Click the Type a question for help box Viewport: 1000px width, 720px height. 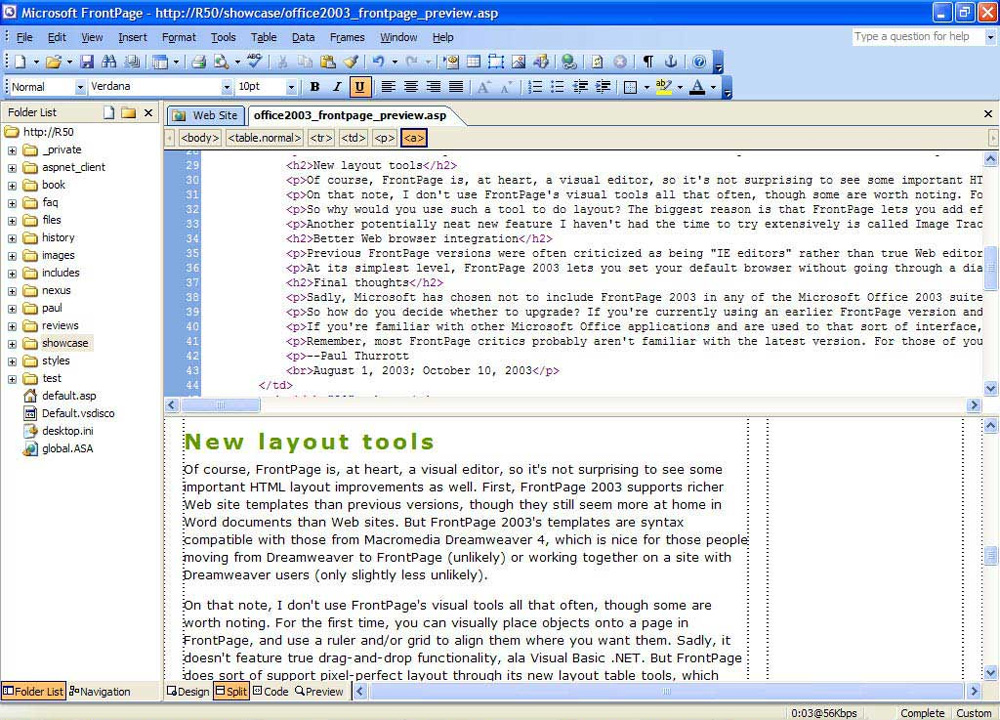click(917, 37)
